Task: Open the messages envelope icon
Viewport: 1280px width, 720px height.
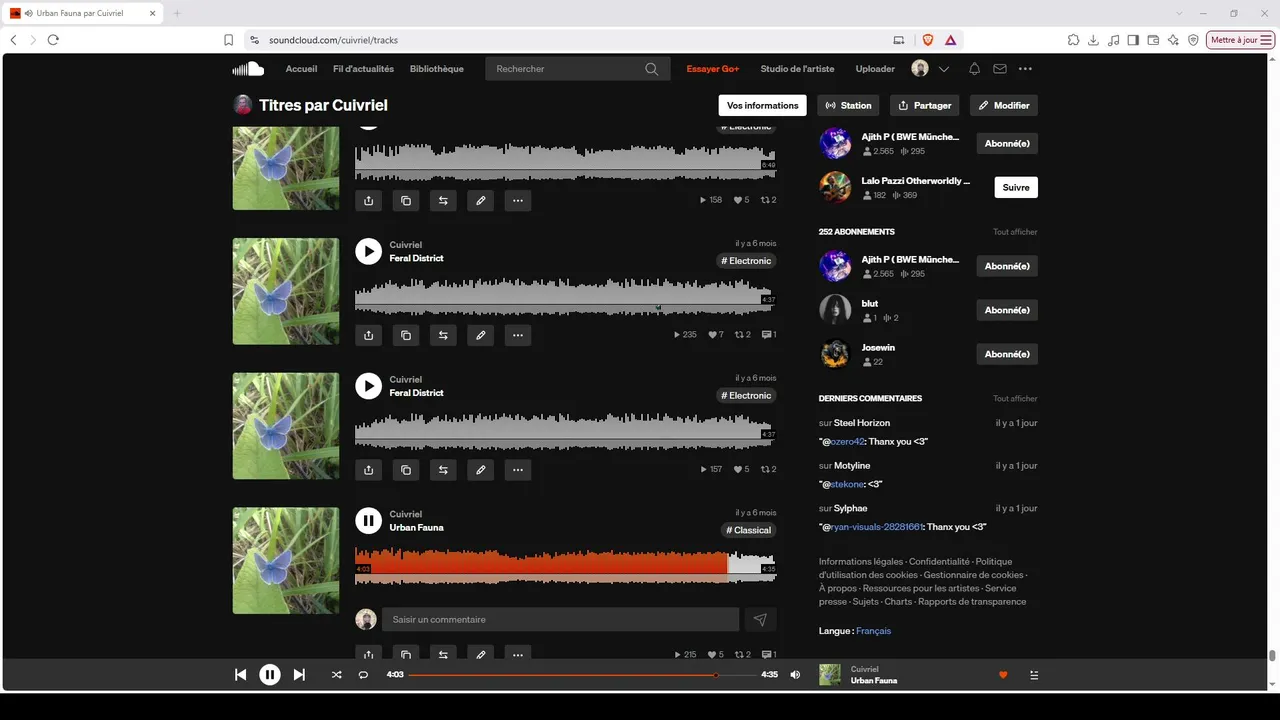Action: (1000, 69)
